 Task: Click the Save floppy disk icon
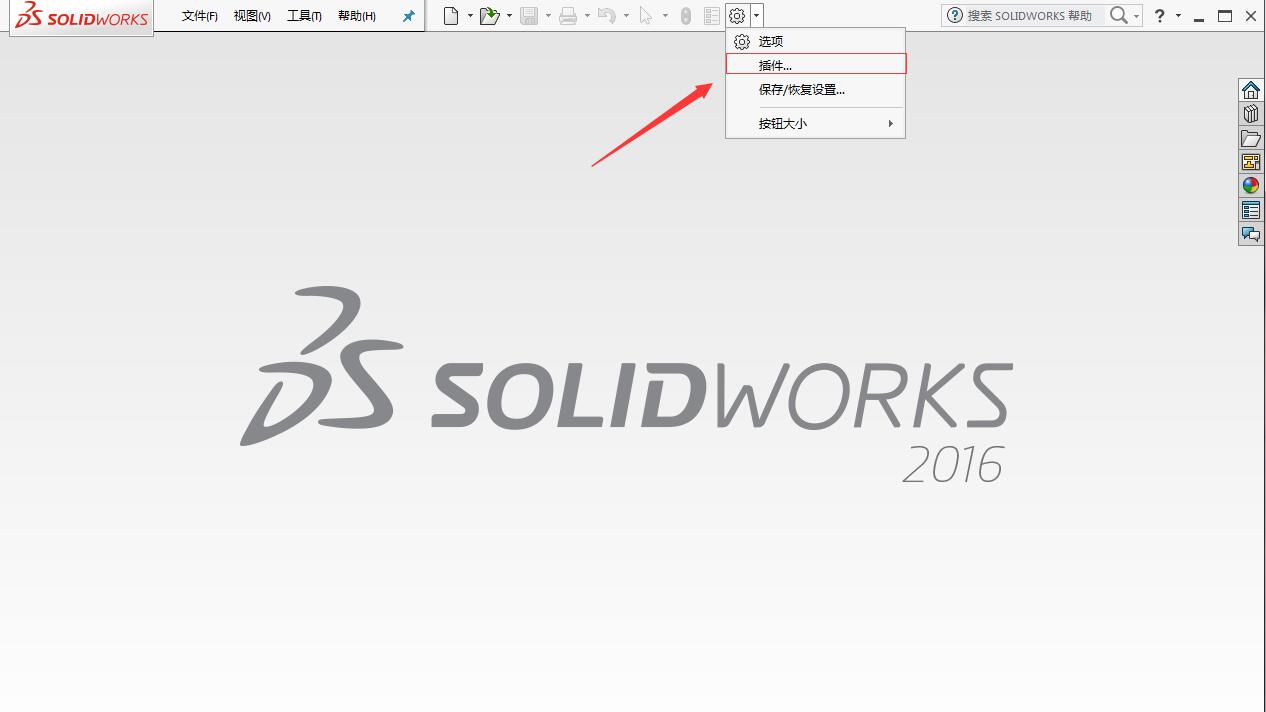pos(529,16)
